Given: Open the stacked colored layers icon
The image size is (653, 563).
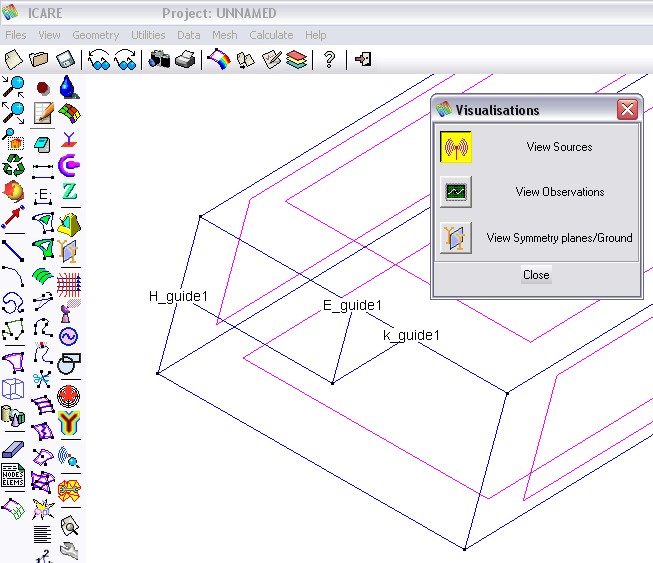Looking at the screenshot, I should 297,60.
